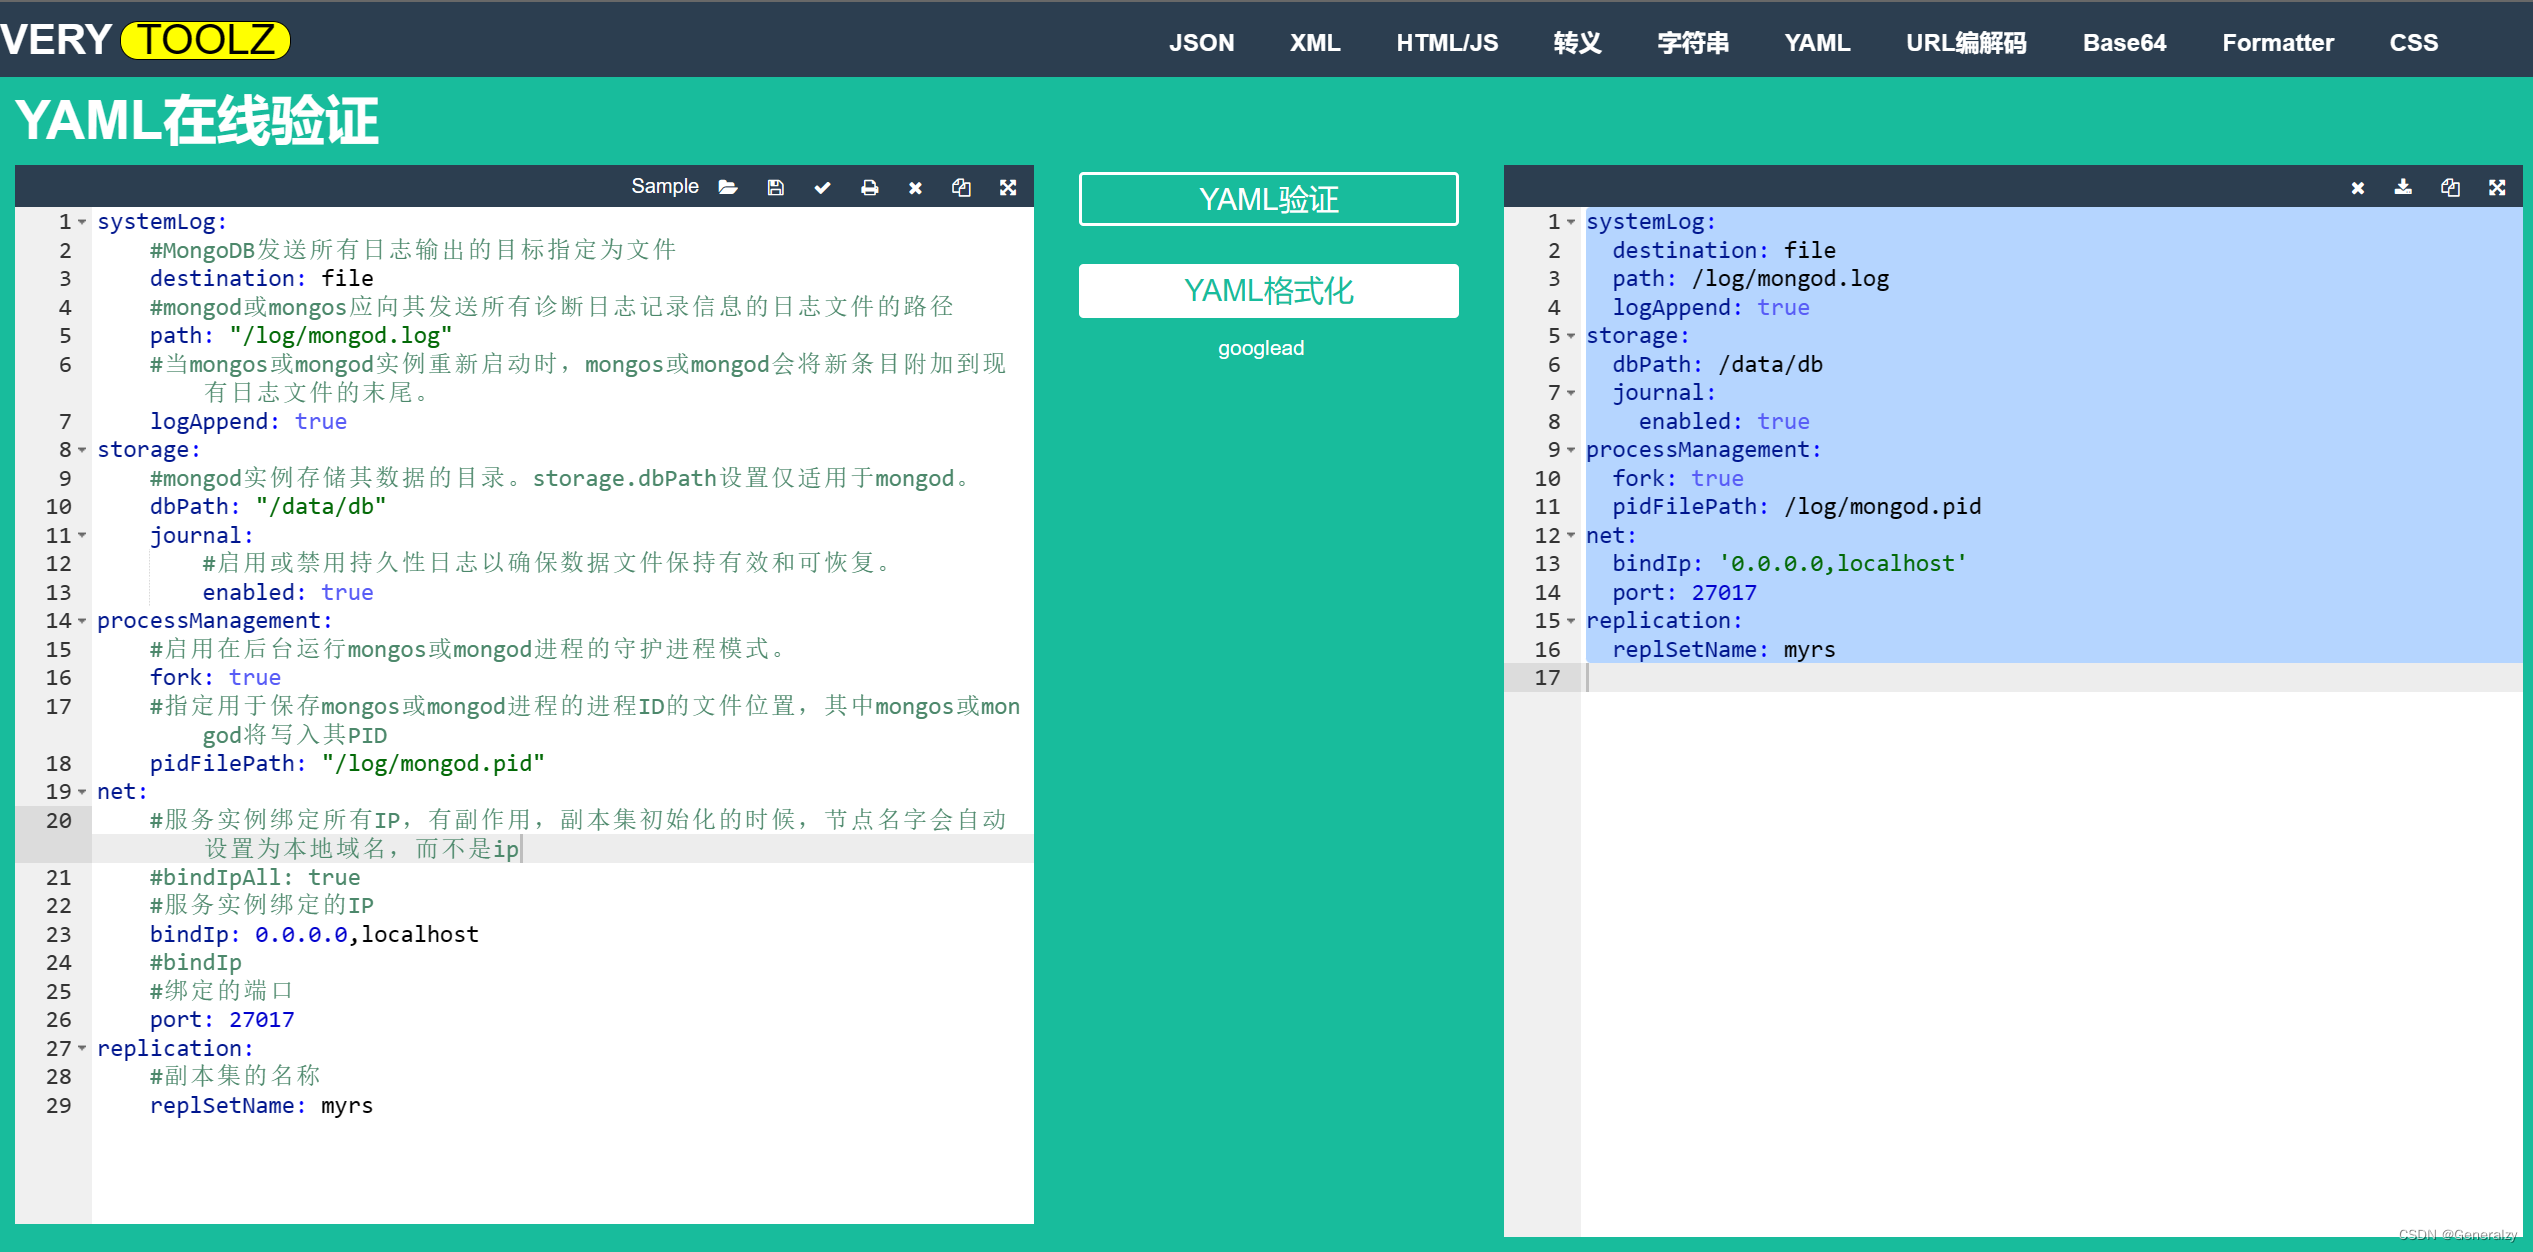2533x1252 pixels.
Task: Click line number 20 in left gutter
Action: (59, 821)
